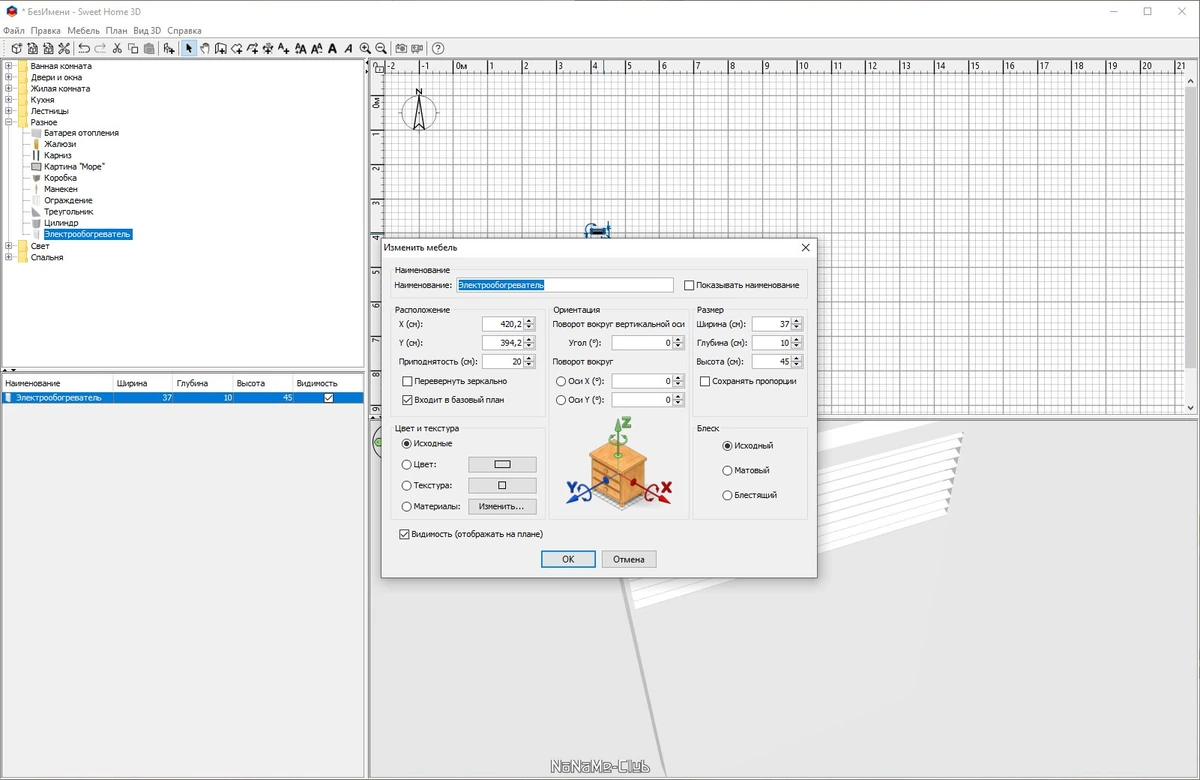Click the Наименование text input field

(x=565, y=285)
